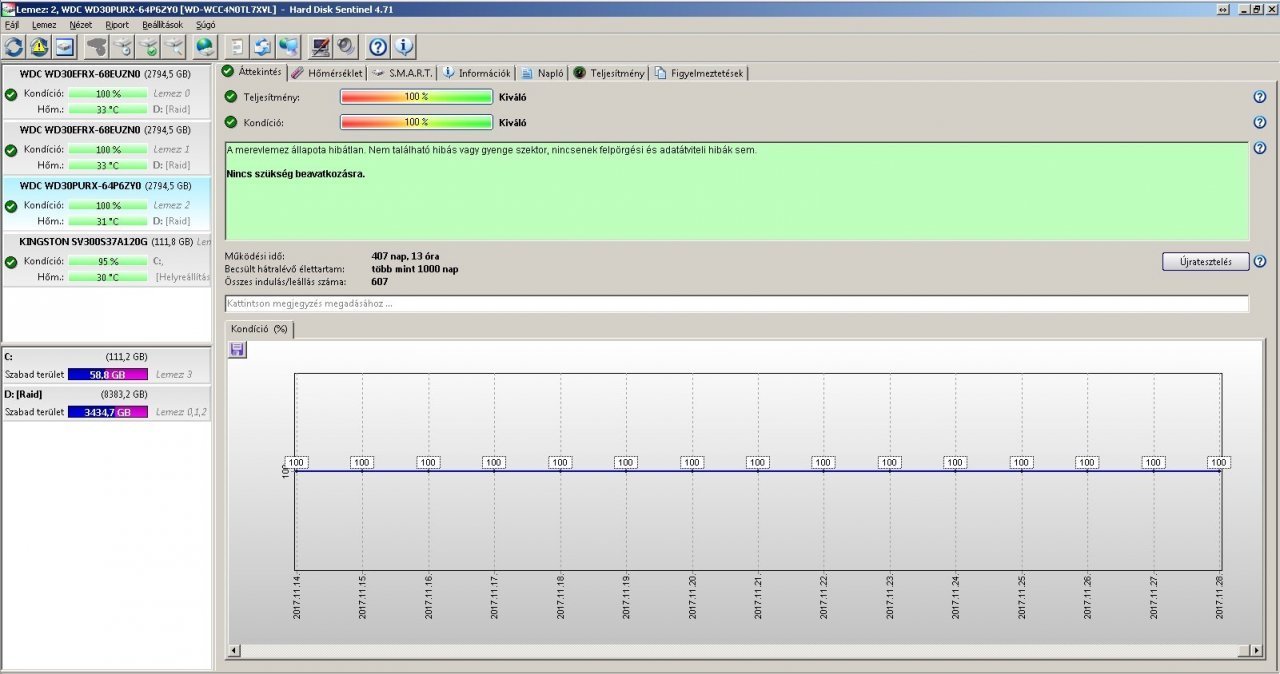1280x674 pixels.
Task: Click the refresh disk status toolbar icon
Action: [x=15, y=46]
